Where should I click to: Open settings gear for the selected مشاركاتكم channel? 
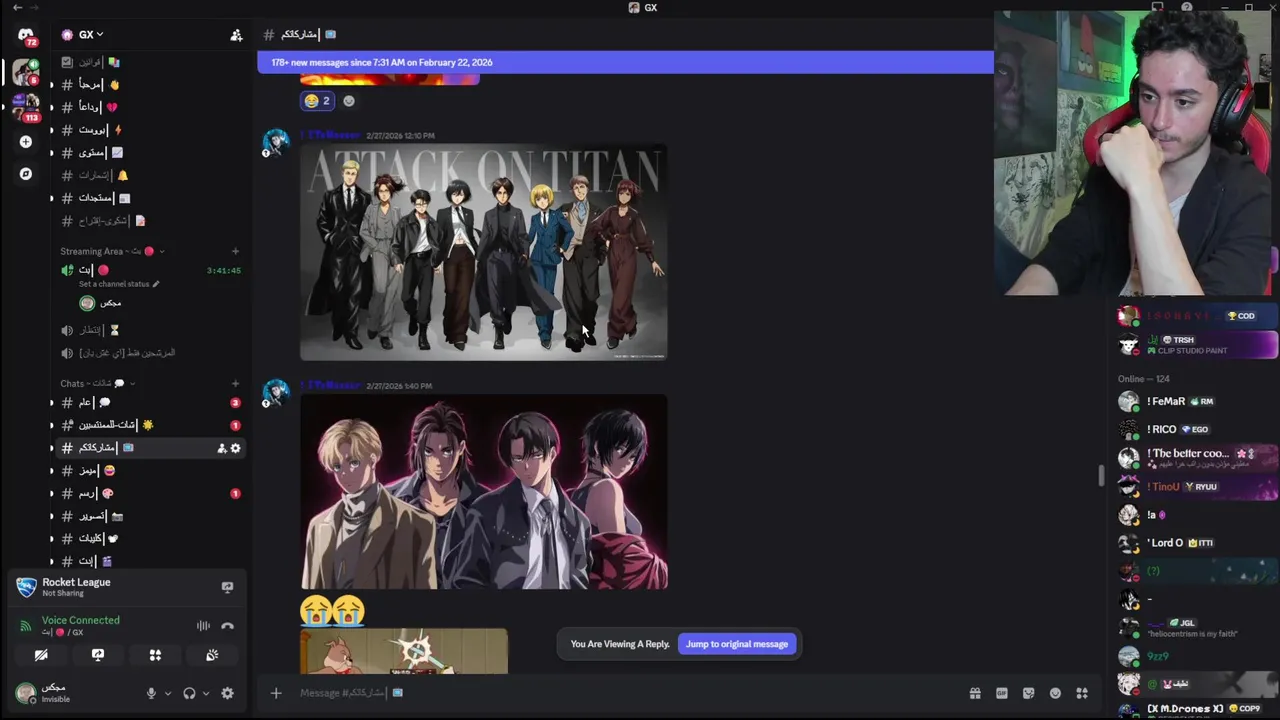pos(236,448)
